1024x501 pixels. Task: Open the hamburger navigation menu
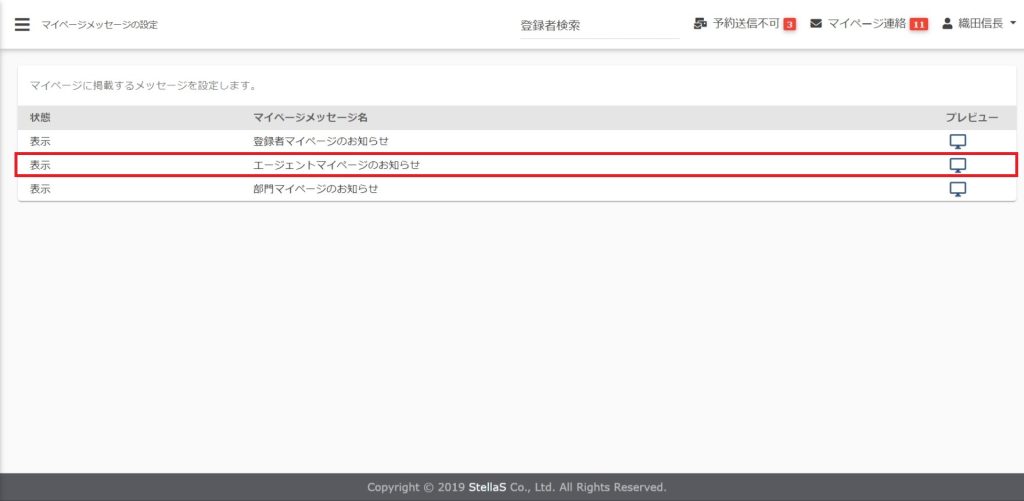(22, 24)
